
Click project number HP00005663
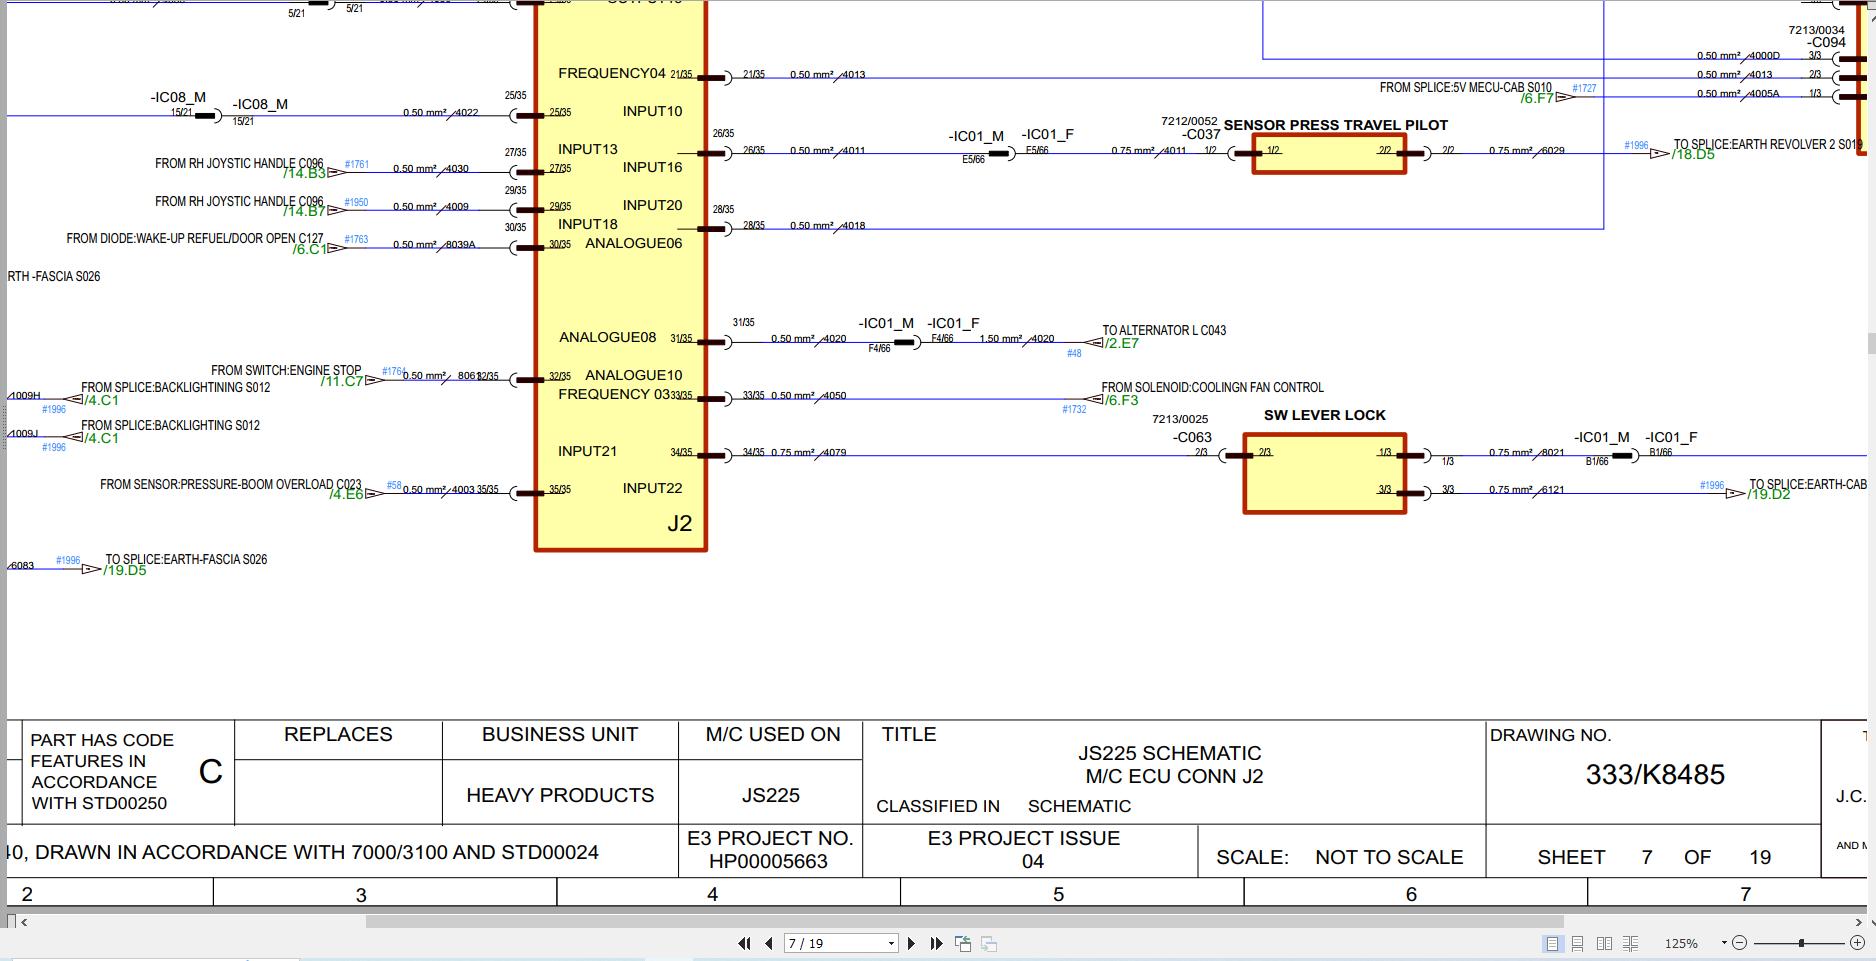pos(768,861)
